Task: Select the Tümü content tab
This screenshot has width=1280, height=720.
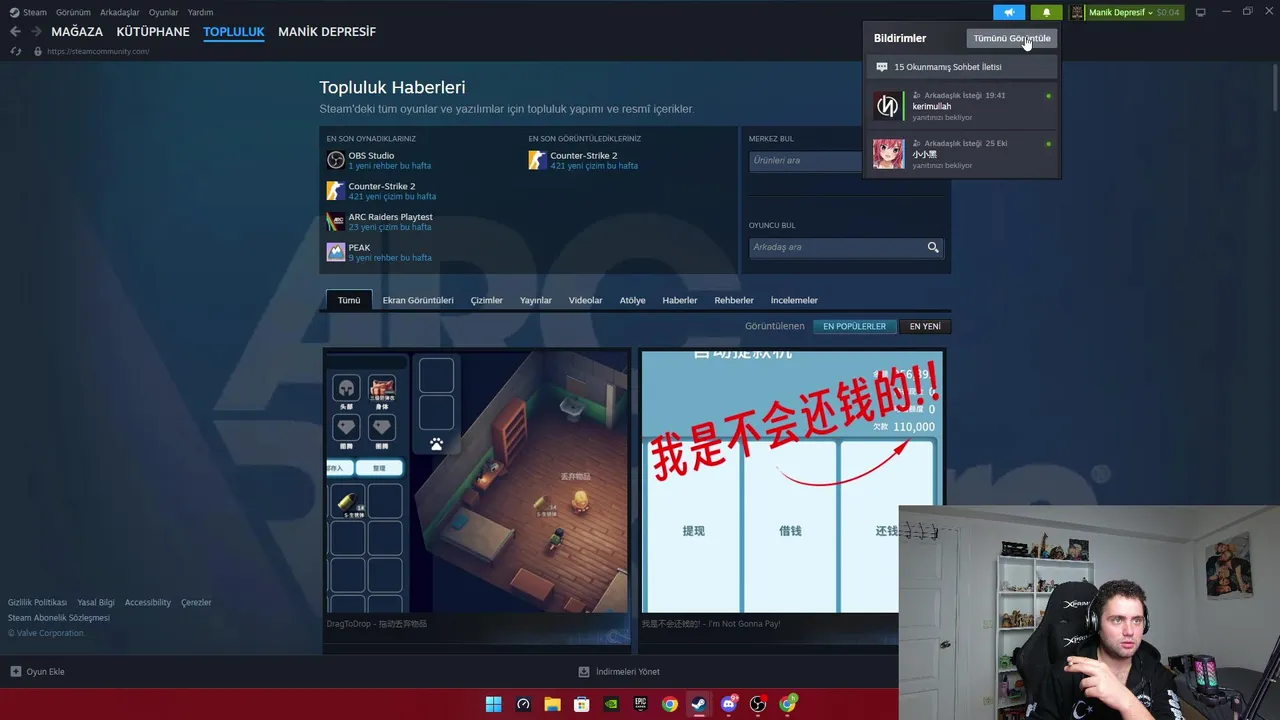Action: tap(349, 300)
